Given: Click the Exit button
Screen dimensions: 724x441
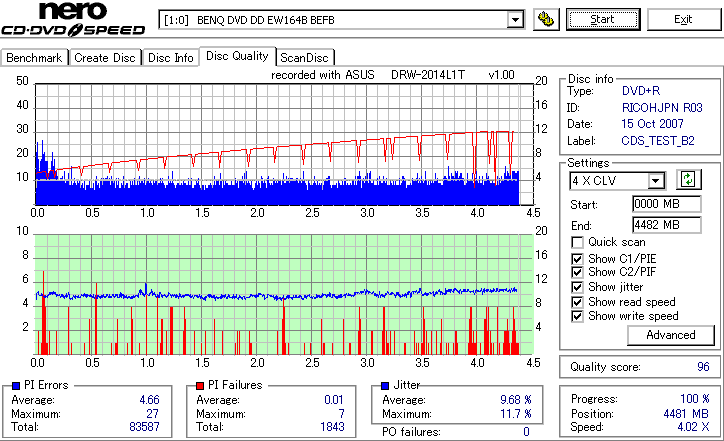Looking at the screenshot, I should click(683, 19).
